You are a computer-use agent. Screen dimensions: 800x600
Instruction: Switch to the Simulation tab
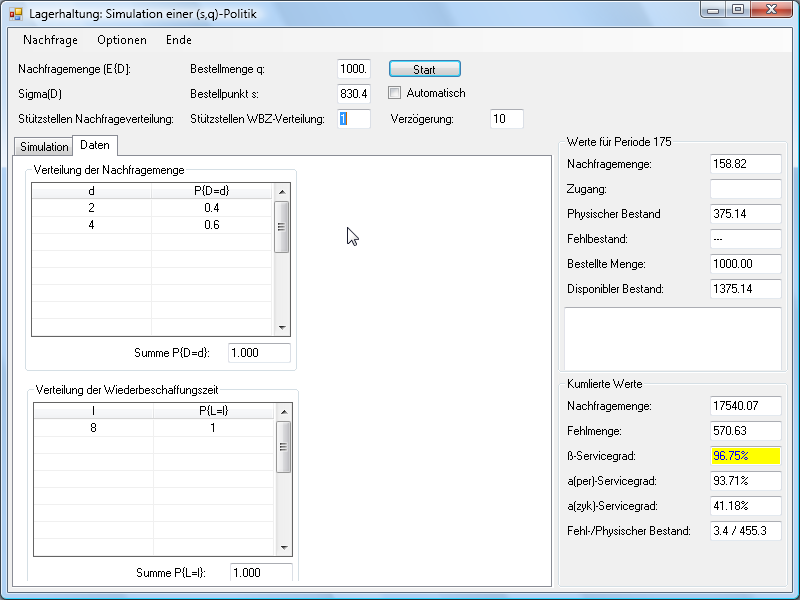pos(44,147)
